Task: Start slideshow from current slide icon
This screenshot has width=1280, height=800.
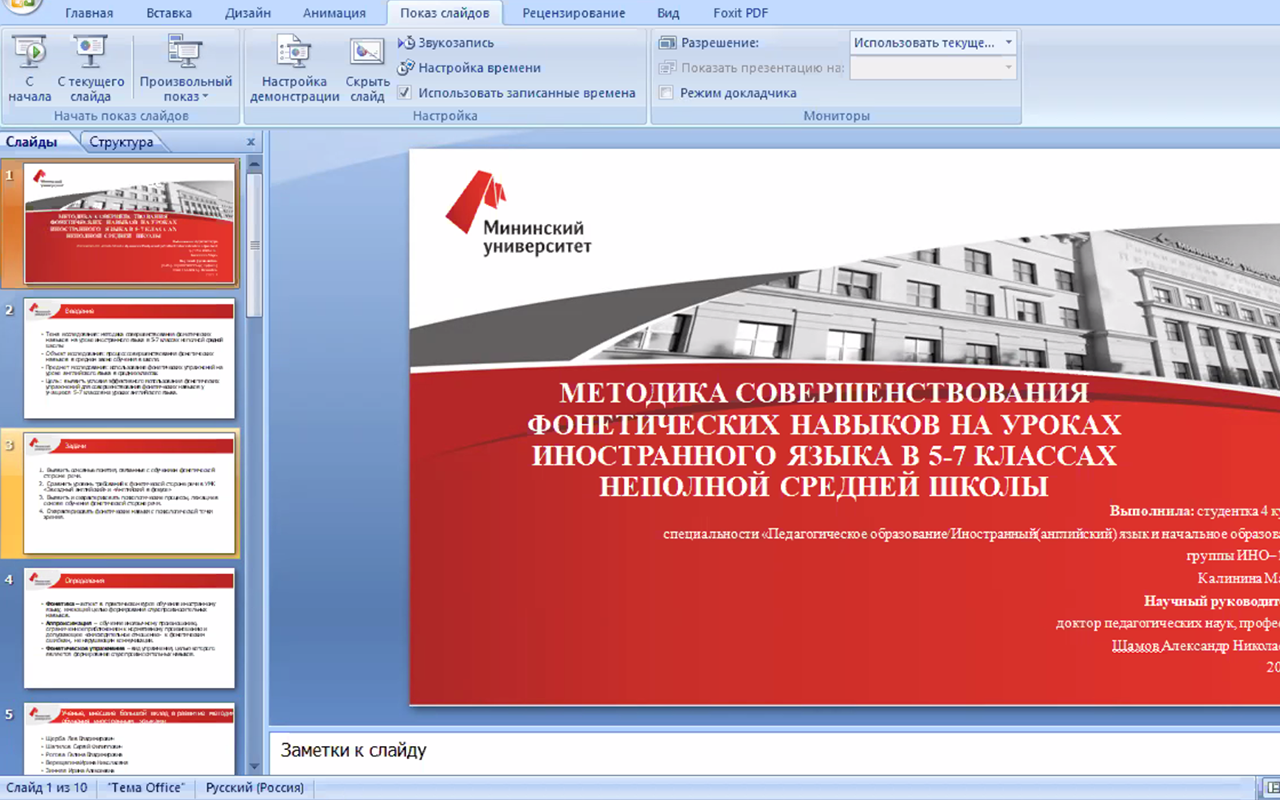Action: pos(90,50)
